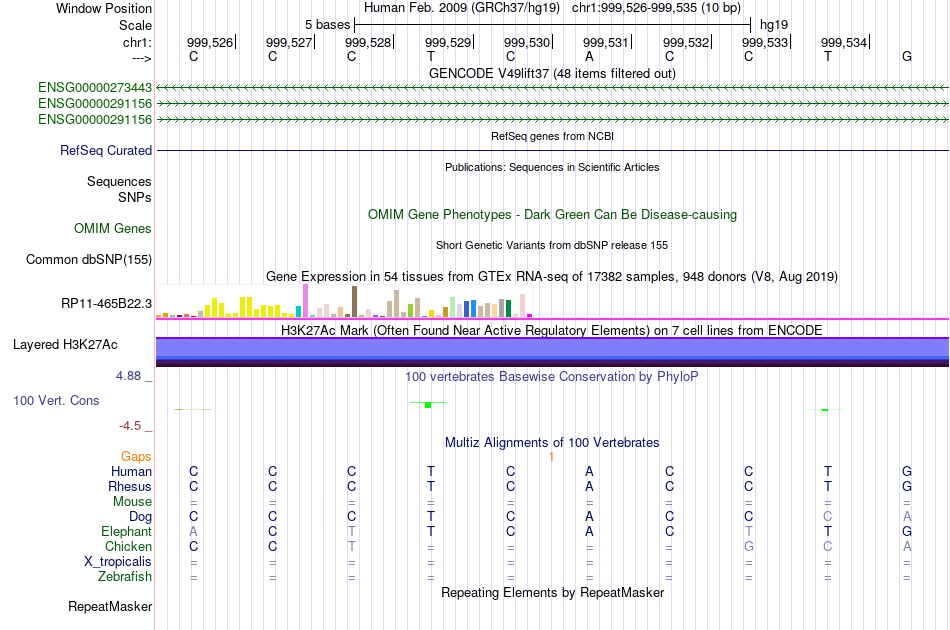Click the SNPs track label
The height and width of the screenshot is (630, 950).
135,197
